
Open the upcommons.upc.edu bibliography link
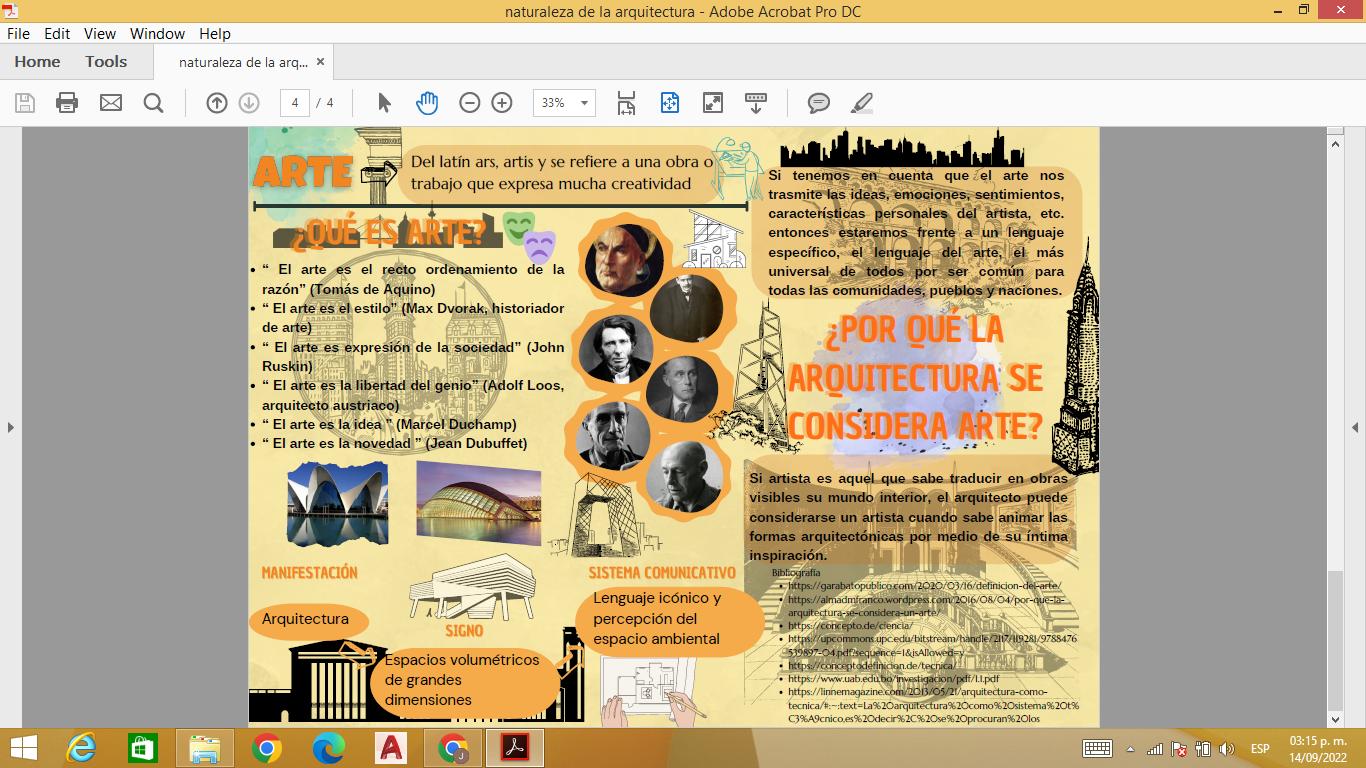[x=932, y=645]
